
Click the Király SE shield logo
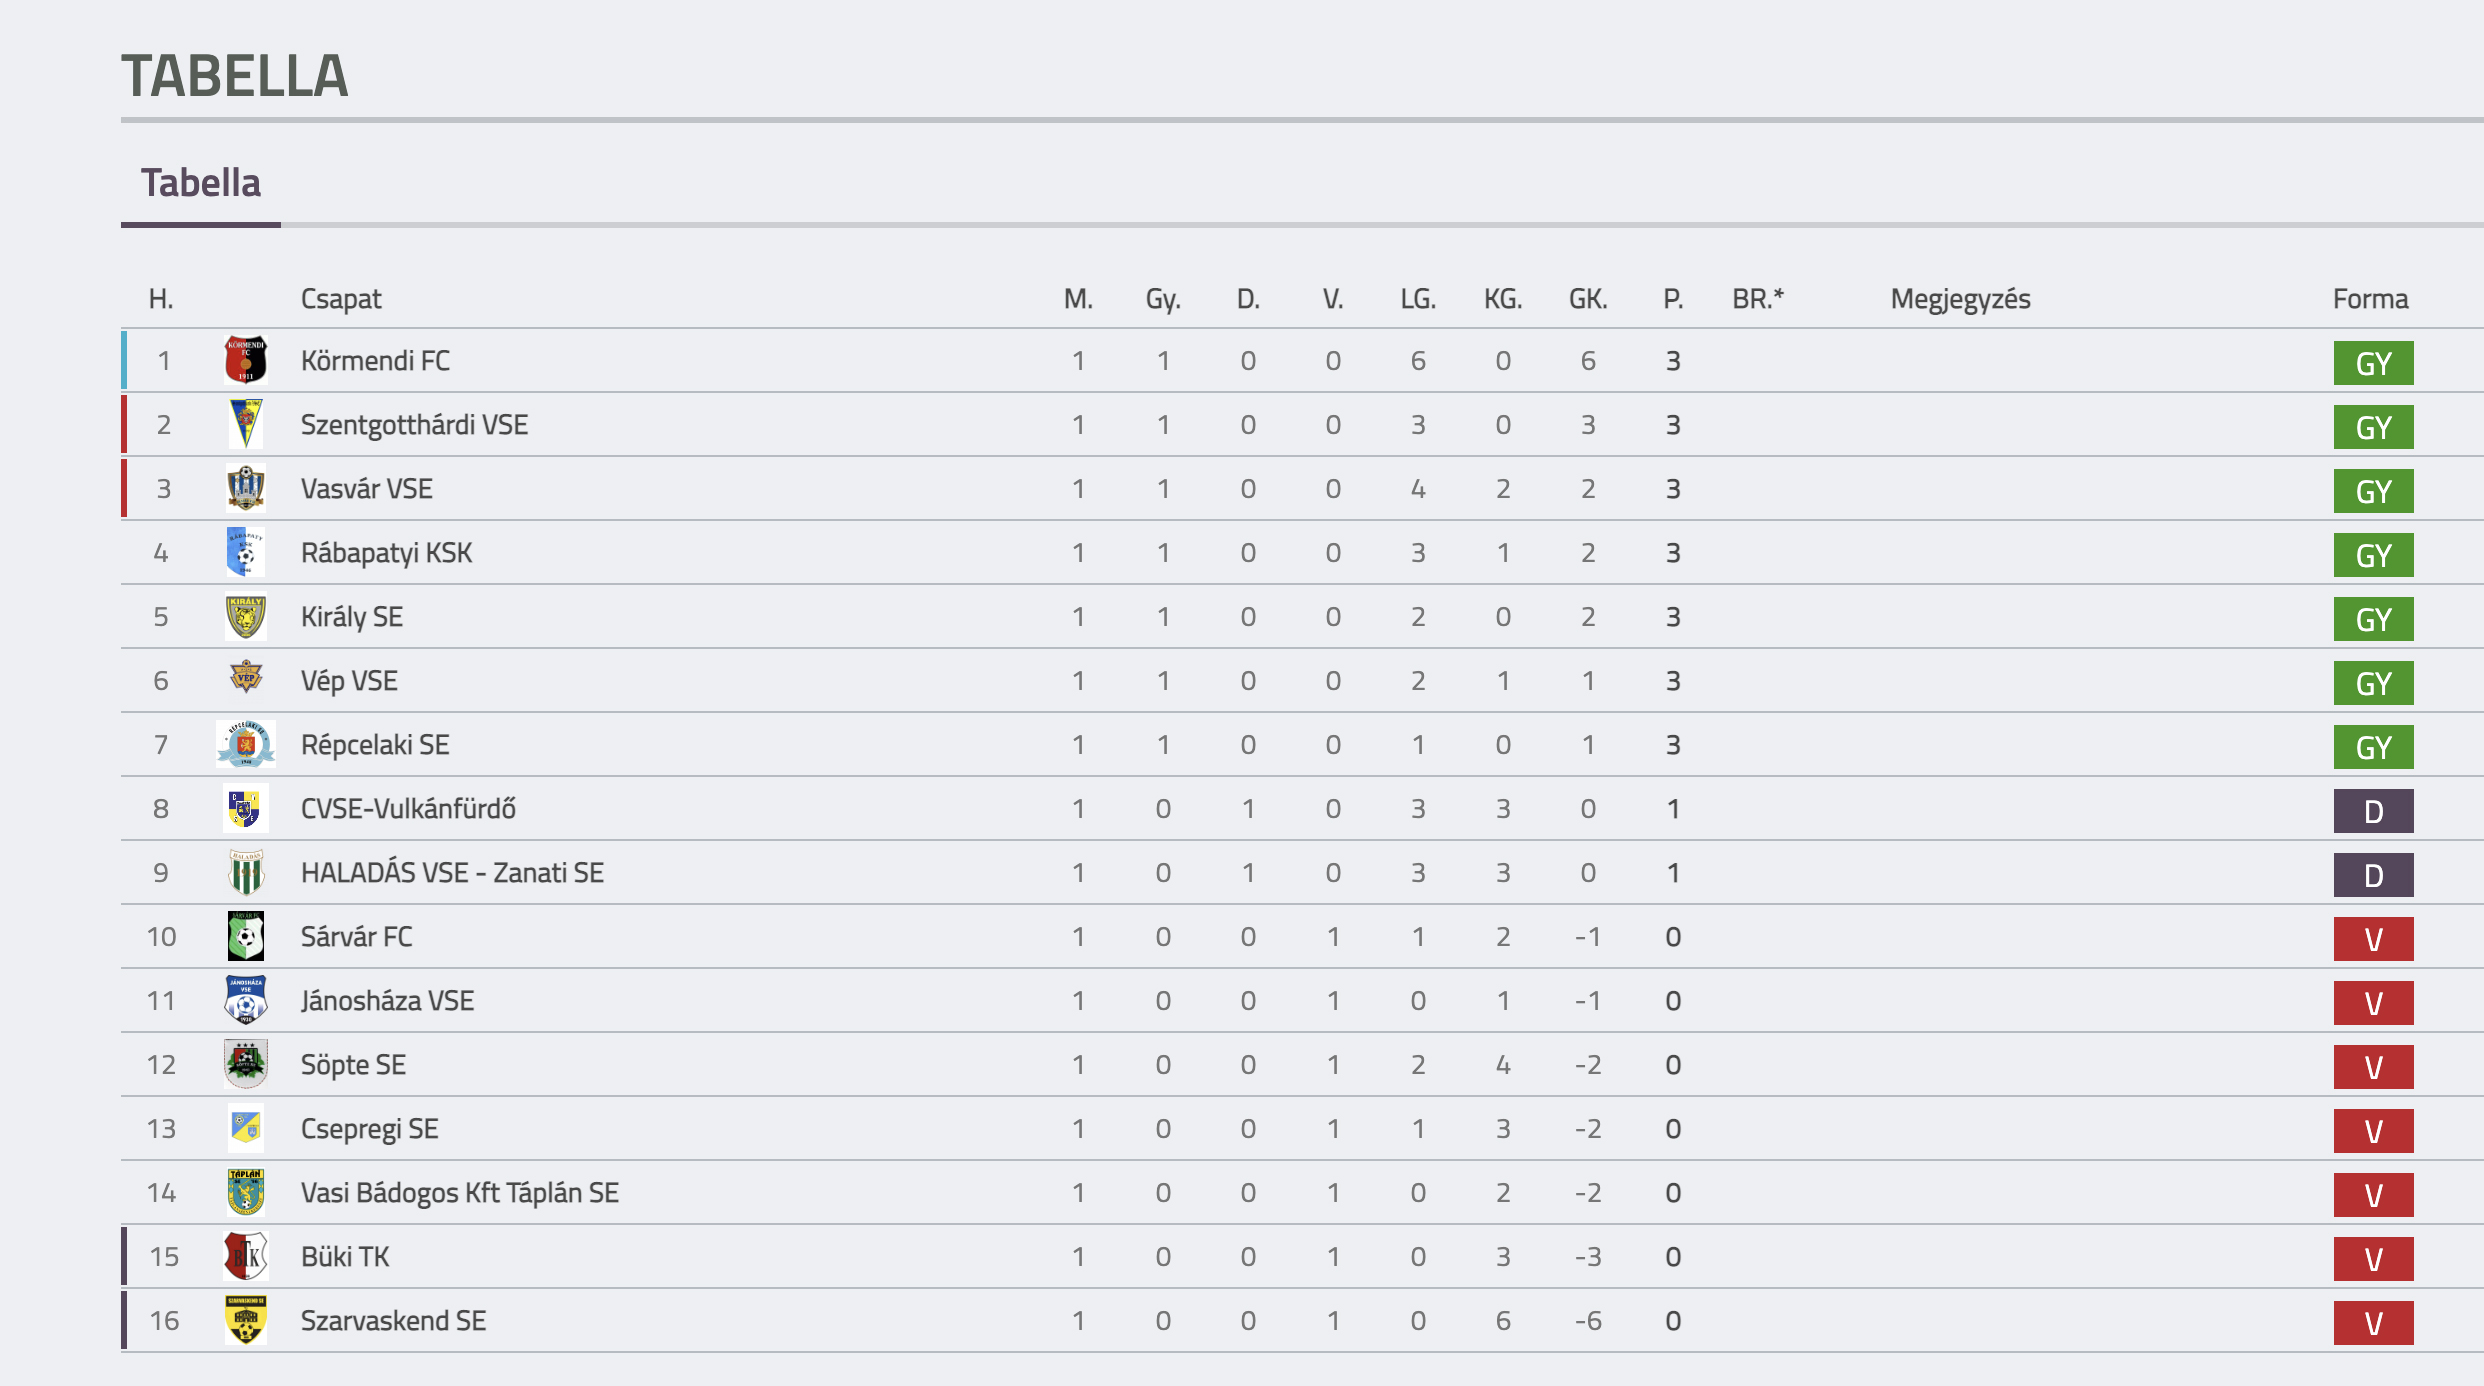coord(245,616)
